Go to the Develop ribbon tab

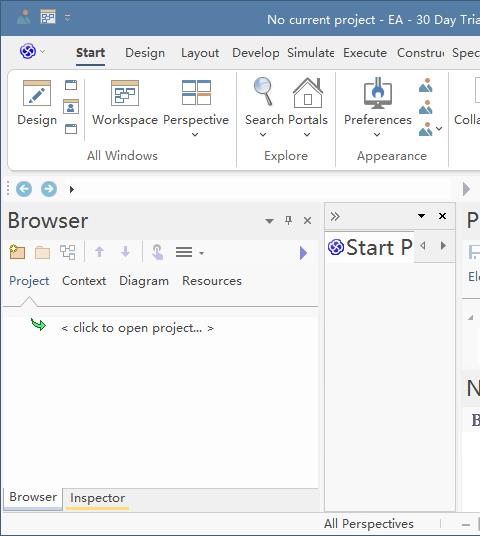(256, 53)
